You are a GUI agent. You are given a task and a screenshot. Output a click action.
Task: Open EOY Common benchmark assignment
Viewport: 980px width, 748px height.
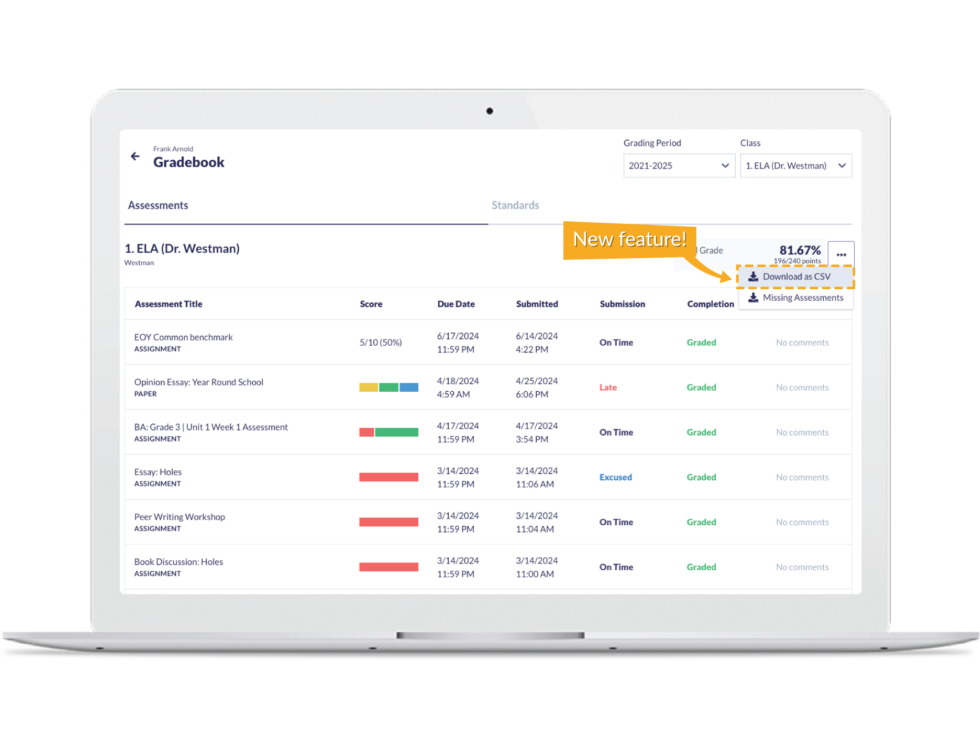(183, 337)
